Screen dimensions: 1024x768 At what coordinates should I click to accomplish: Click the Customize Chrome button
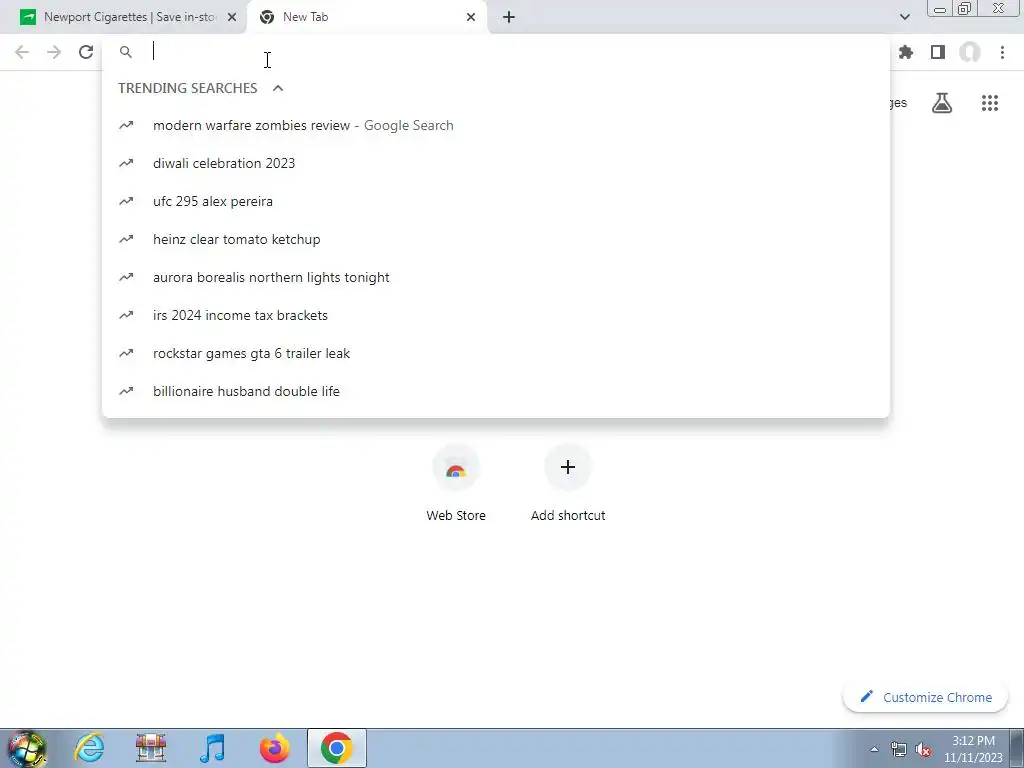point(925,697)
